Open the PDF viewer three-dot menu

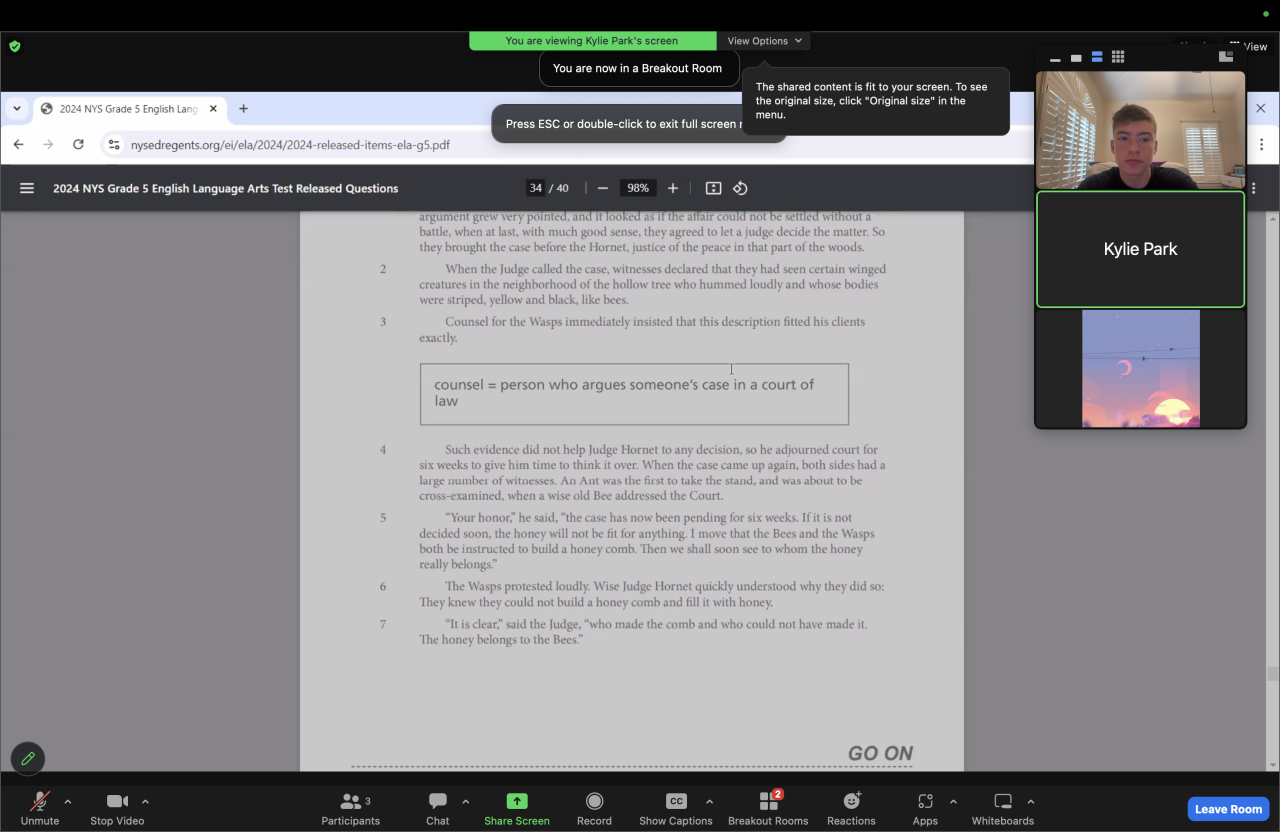1254,188
